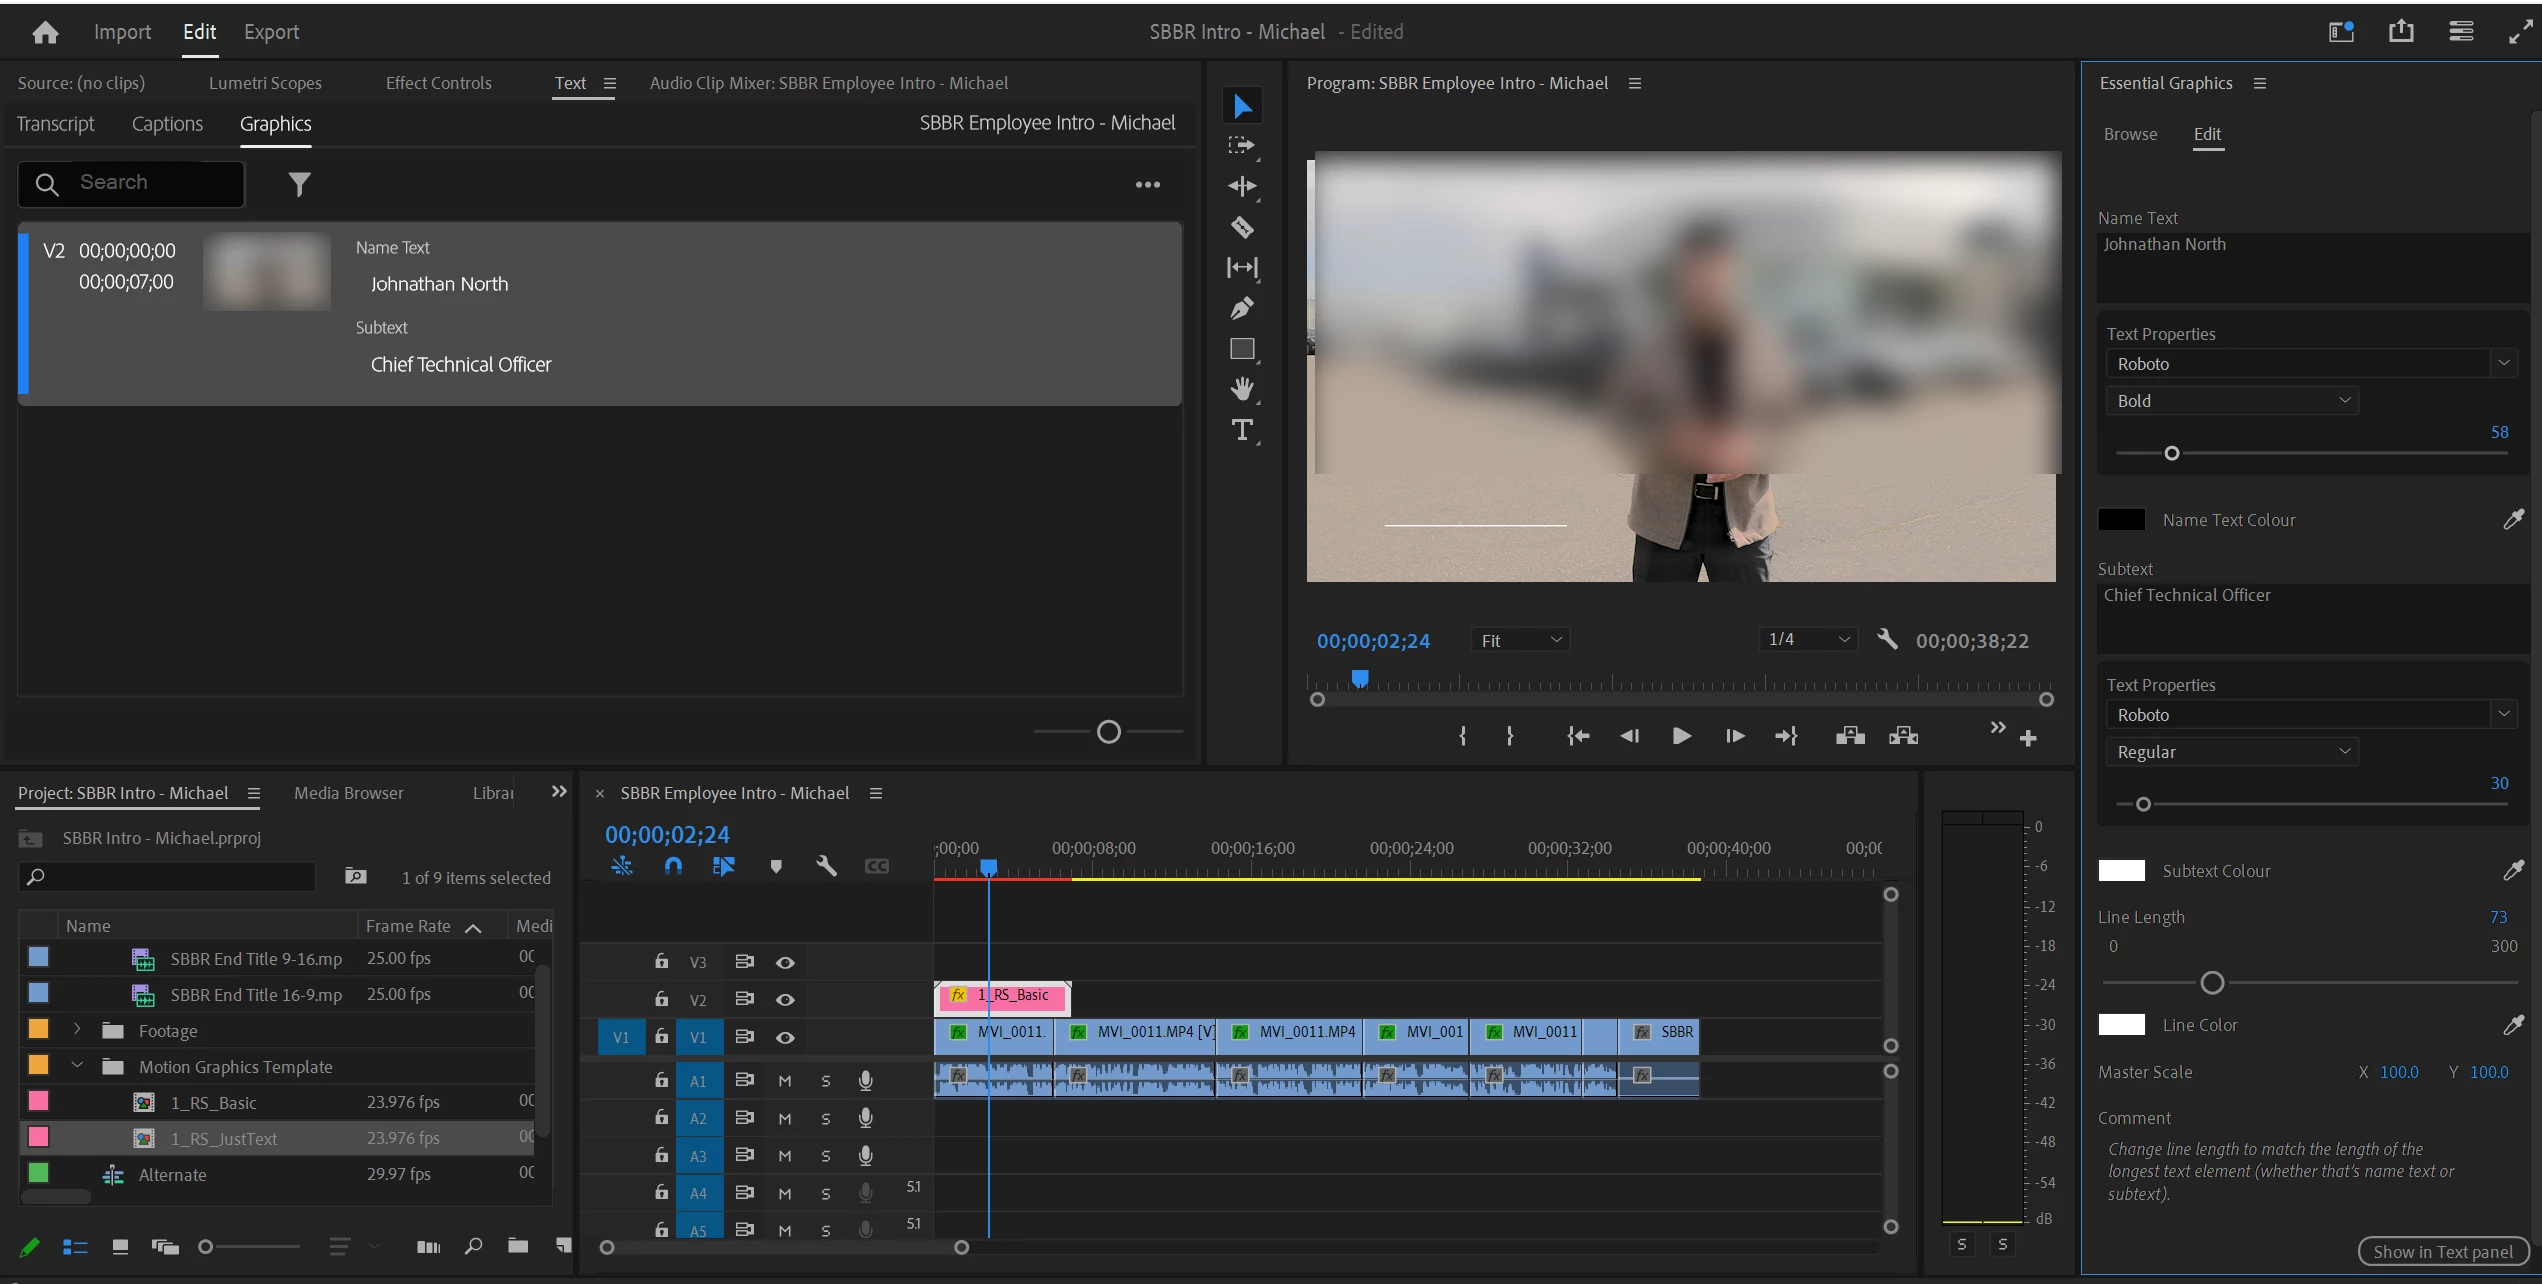Open the Export workspace
The width and height of the screenshot is (2542, 1284).
pyautogui.click(x=271, y=32)
